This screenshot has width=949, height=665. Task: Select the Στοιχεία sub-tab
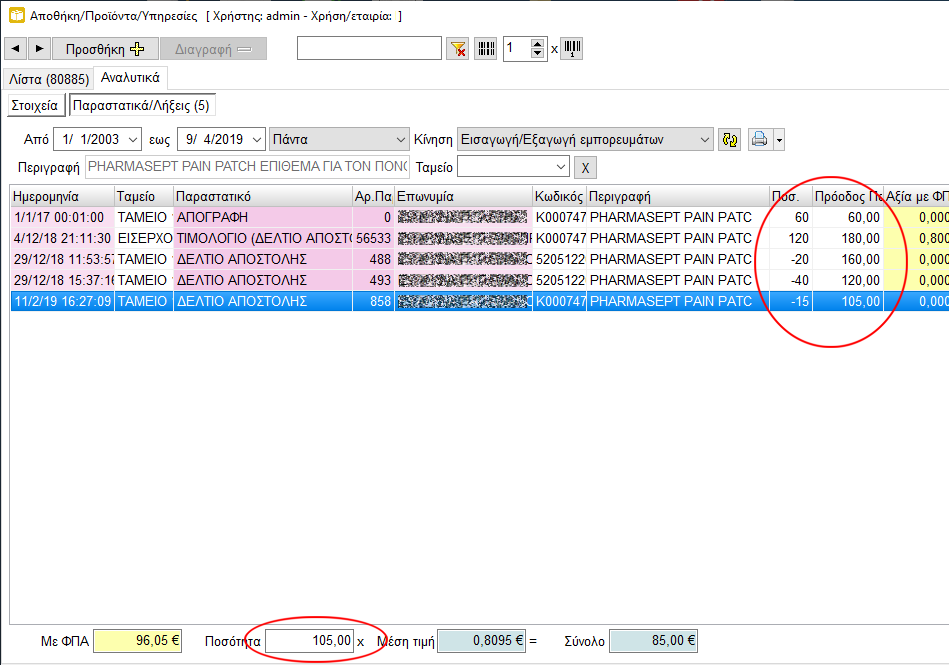coord(35,105)
